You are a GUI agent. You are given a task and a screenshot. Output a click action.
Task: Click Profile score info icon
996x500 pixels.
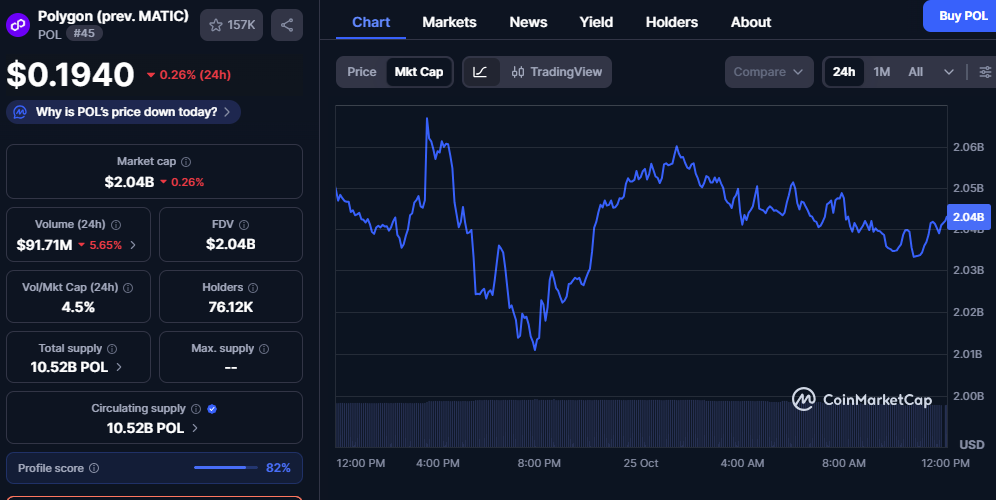click(x=94, y=468)
